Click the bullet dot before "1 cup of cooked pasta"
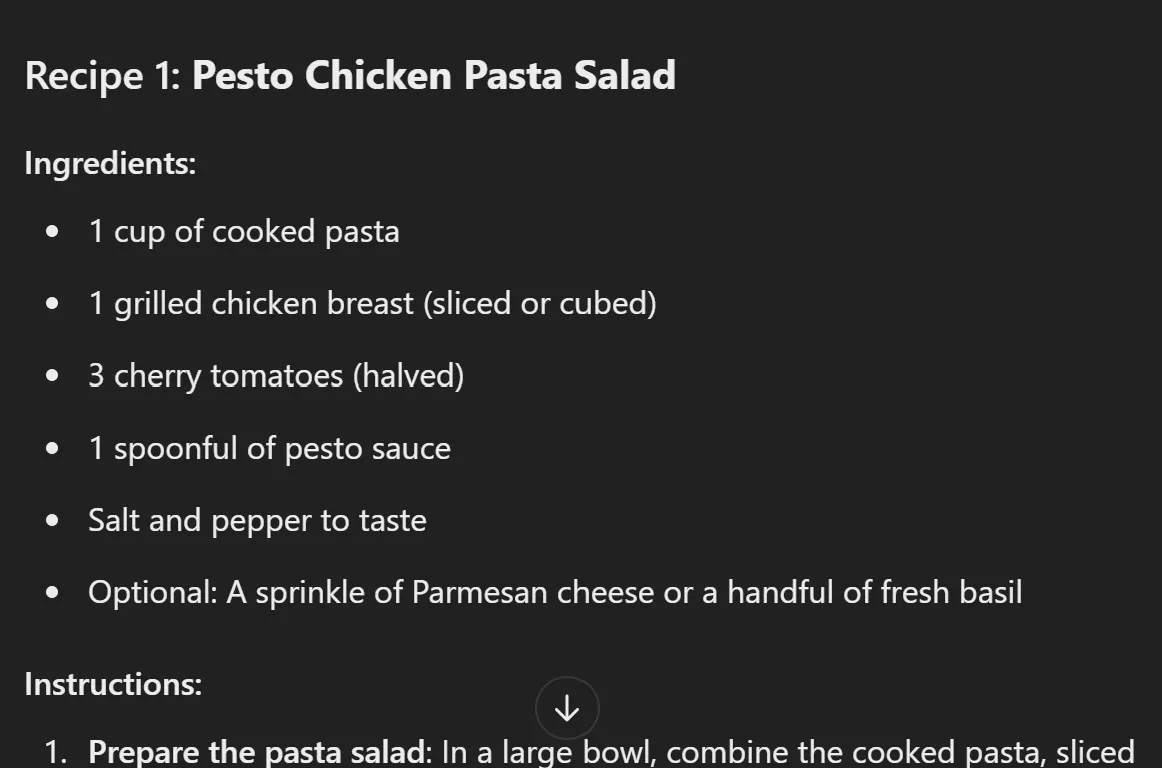 (x=53, y=231)
